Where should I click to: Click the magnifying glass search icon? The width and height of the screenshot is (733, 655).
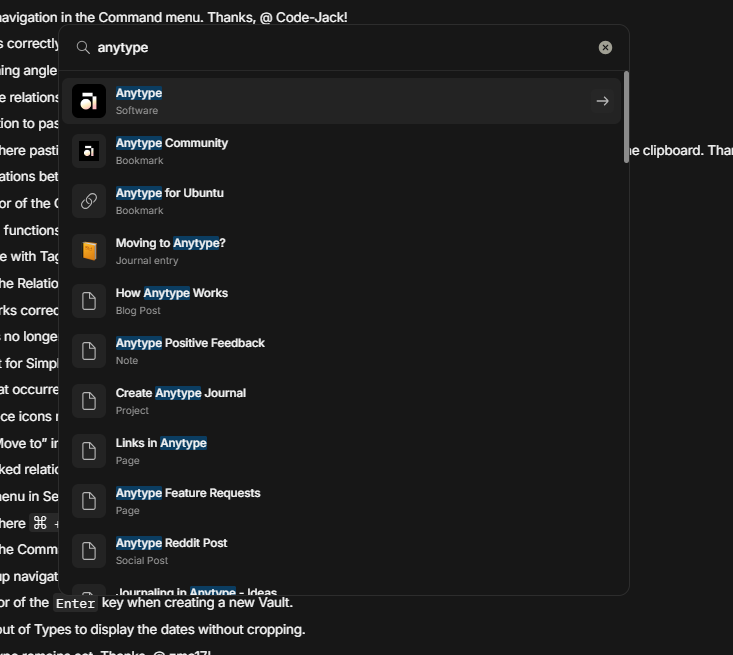(x=84, y=48)
